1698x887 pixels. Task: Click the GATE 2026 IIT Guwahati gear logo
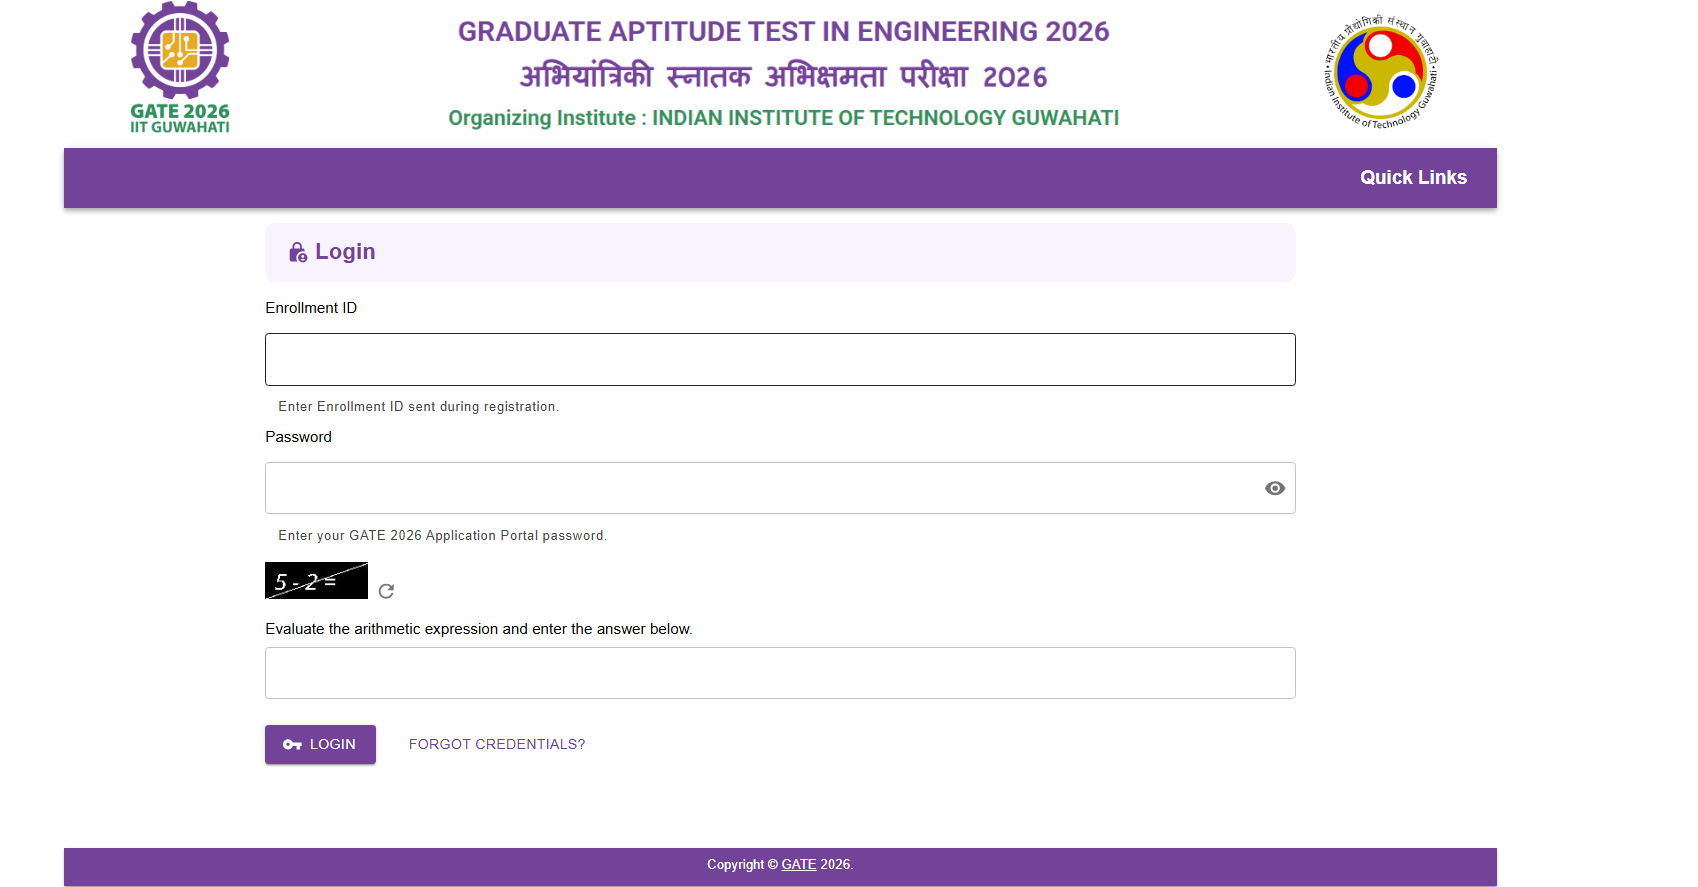tap(180, 66)
